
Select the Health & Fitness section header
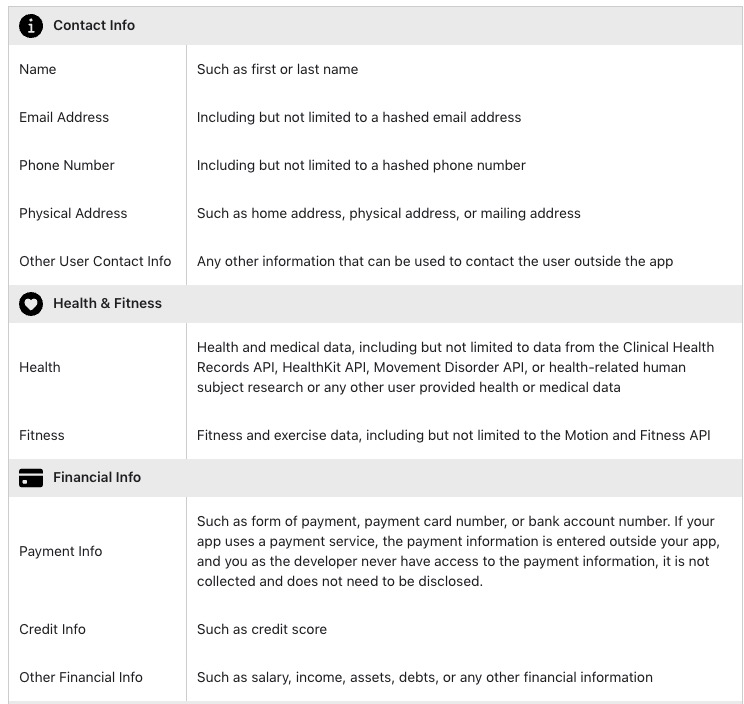point(107,303)
